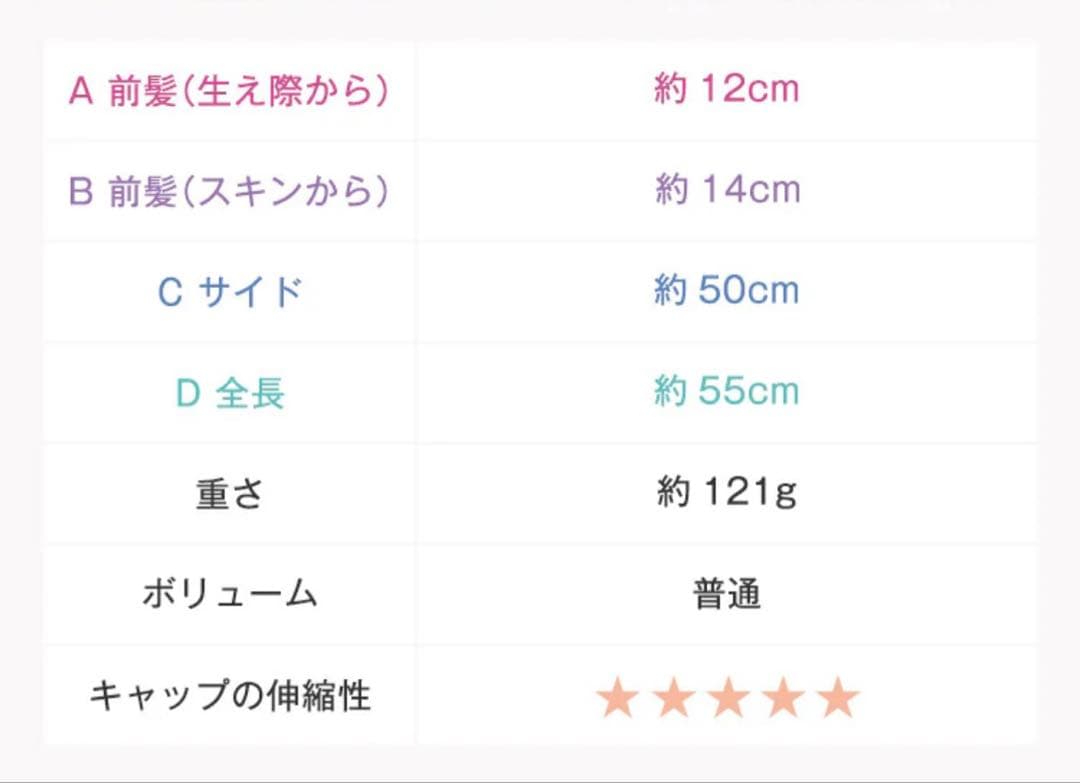The image size is (1080, 783).
Task: Select the fifth, last rating star
Action: tap(838, 698)
